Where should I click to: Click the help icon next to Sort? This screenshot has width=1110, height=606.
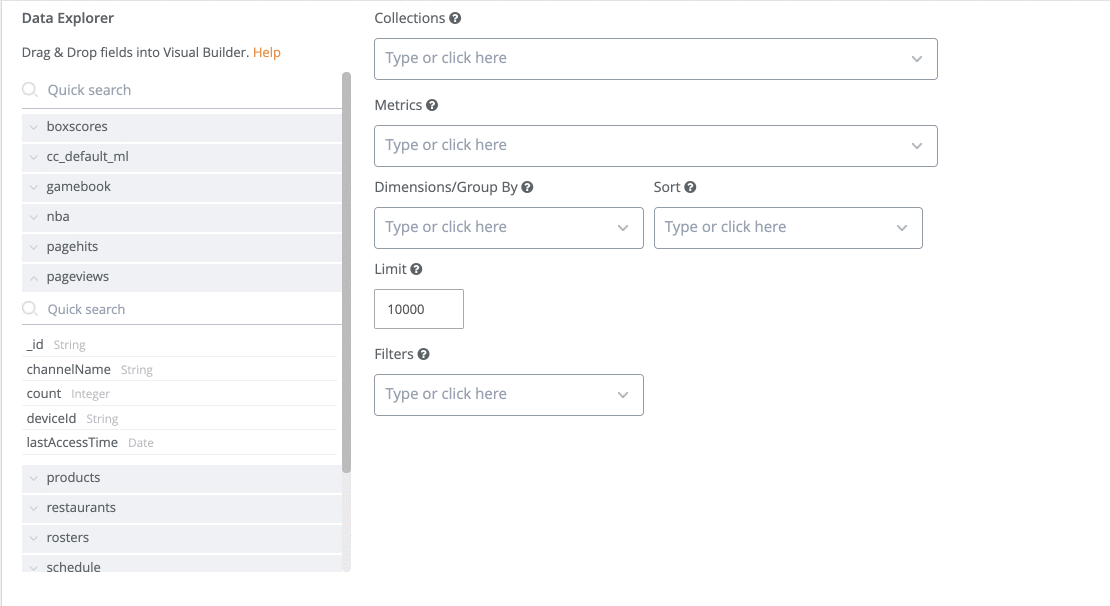pos(690,187)
